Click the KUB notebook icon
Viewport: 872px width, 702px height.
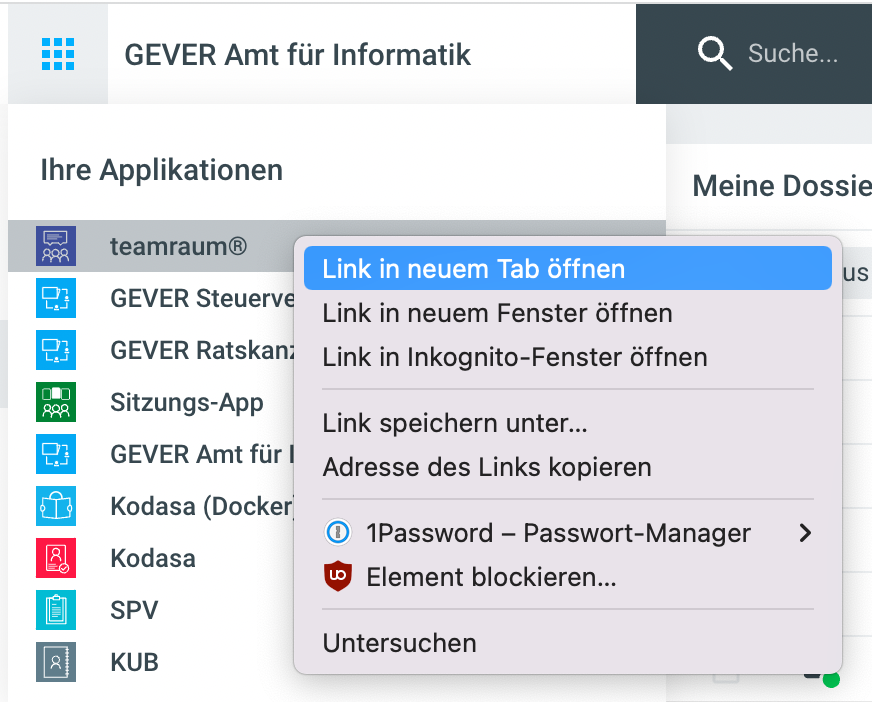pyautogui.click(x=56, y=662)
